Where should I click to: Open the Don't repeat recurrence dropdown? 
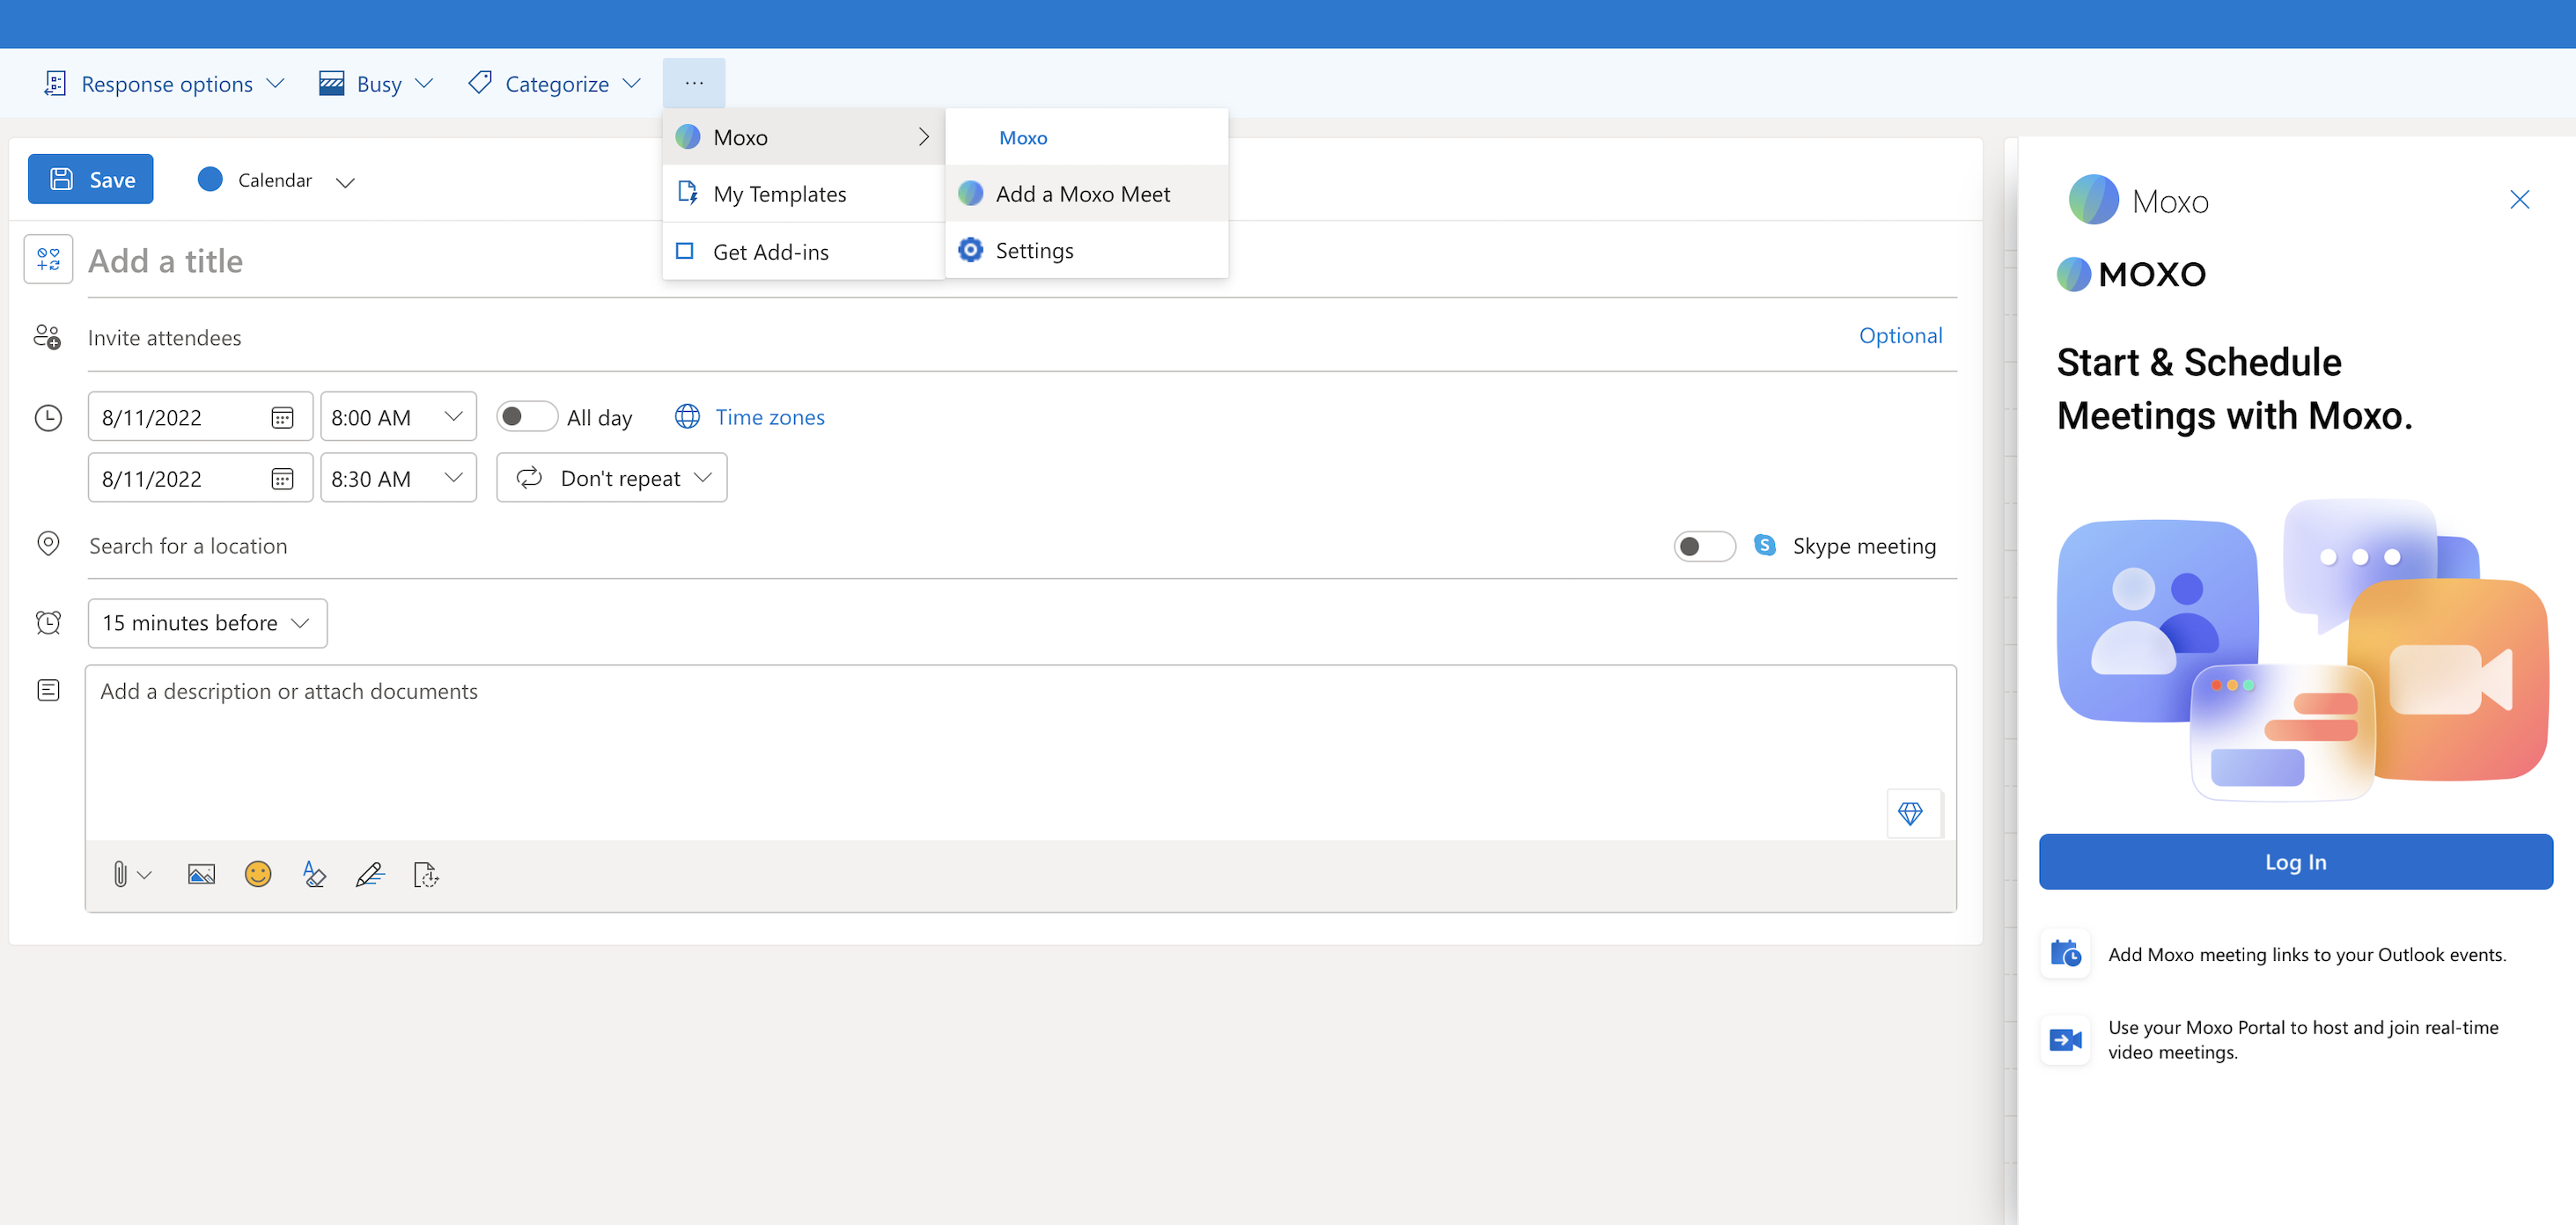612,478
